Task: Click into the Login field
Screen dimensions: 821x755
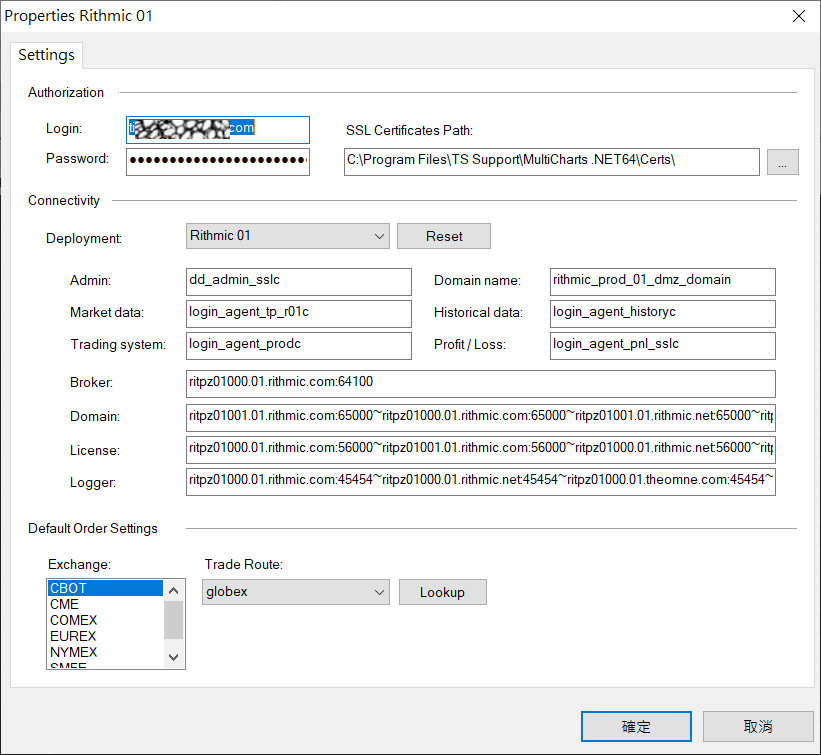Action: [x=218, y=129]
